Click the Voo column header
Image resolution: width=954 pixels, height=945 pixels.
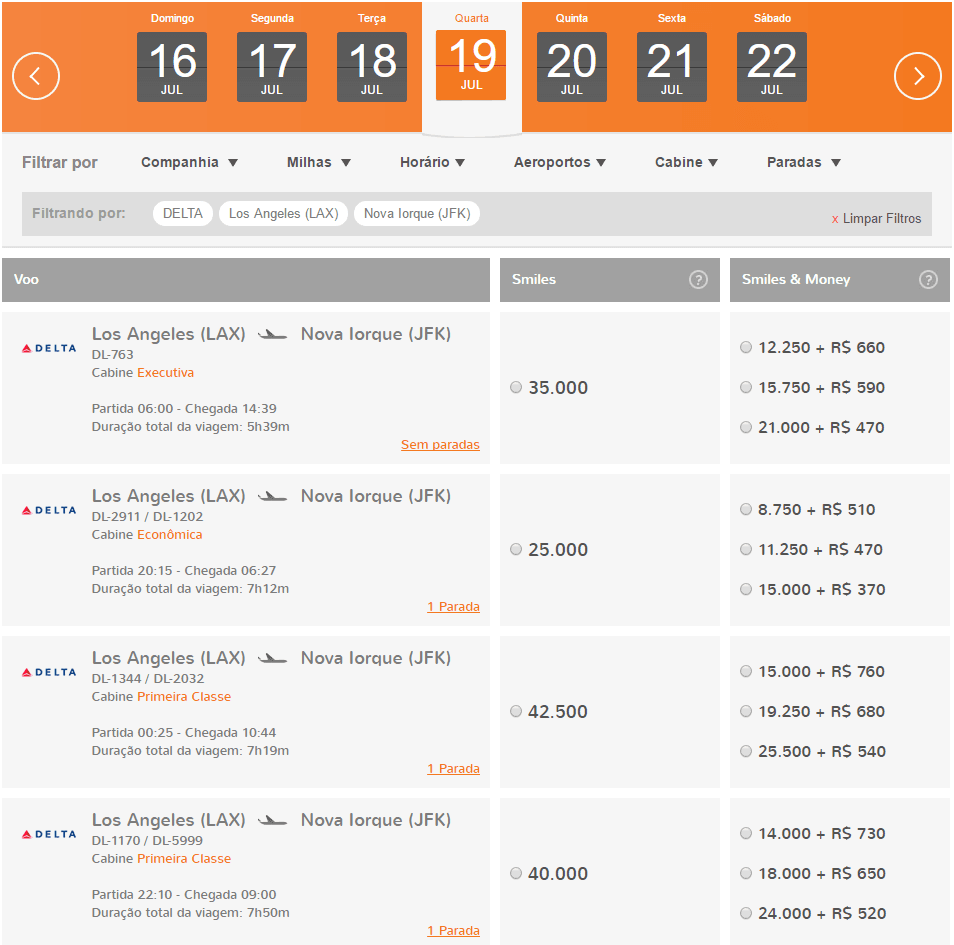click(246, 279)
